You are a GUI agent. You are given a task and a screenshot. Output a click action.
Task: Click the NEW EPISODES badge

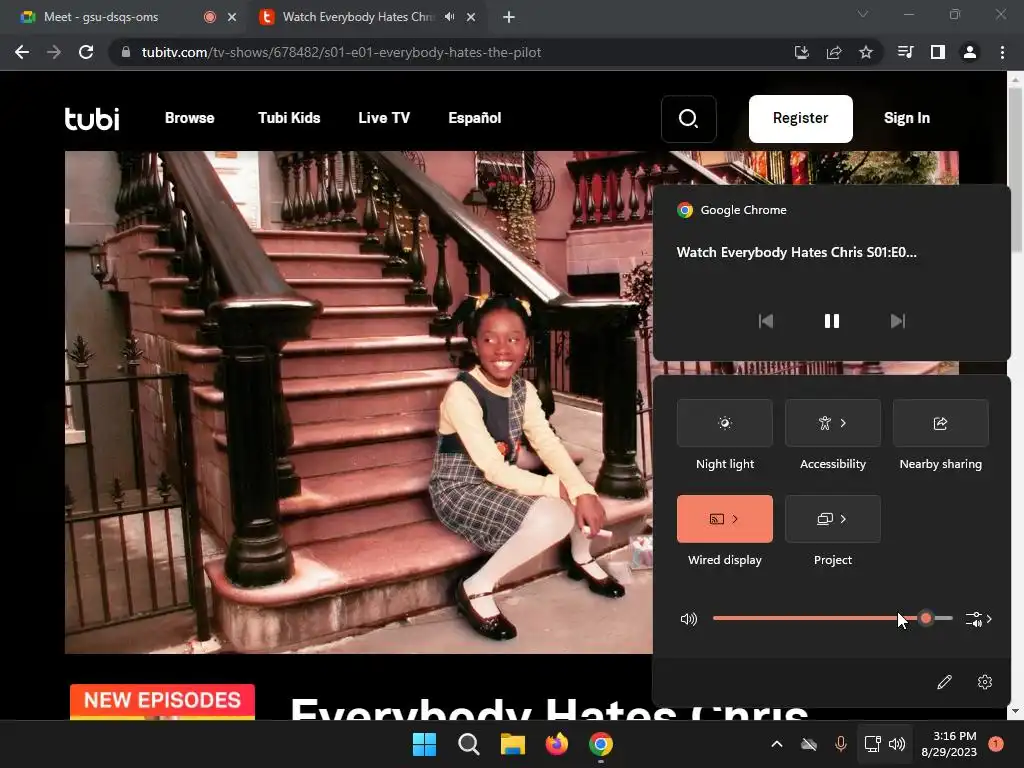point(162,701)
